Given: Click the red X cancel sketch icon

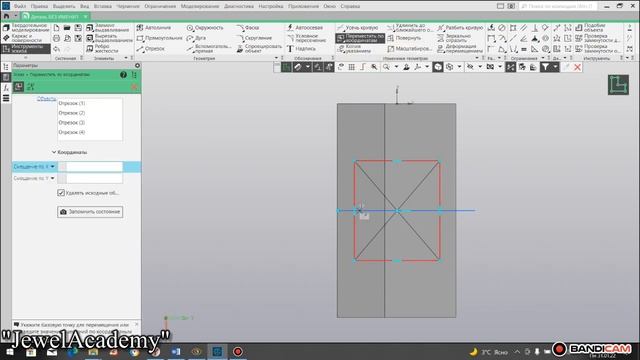Looking at the screenshot, I should tap(577, 67).
